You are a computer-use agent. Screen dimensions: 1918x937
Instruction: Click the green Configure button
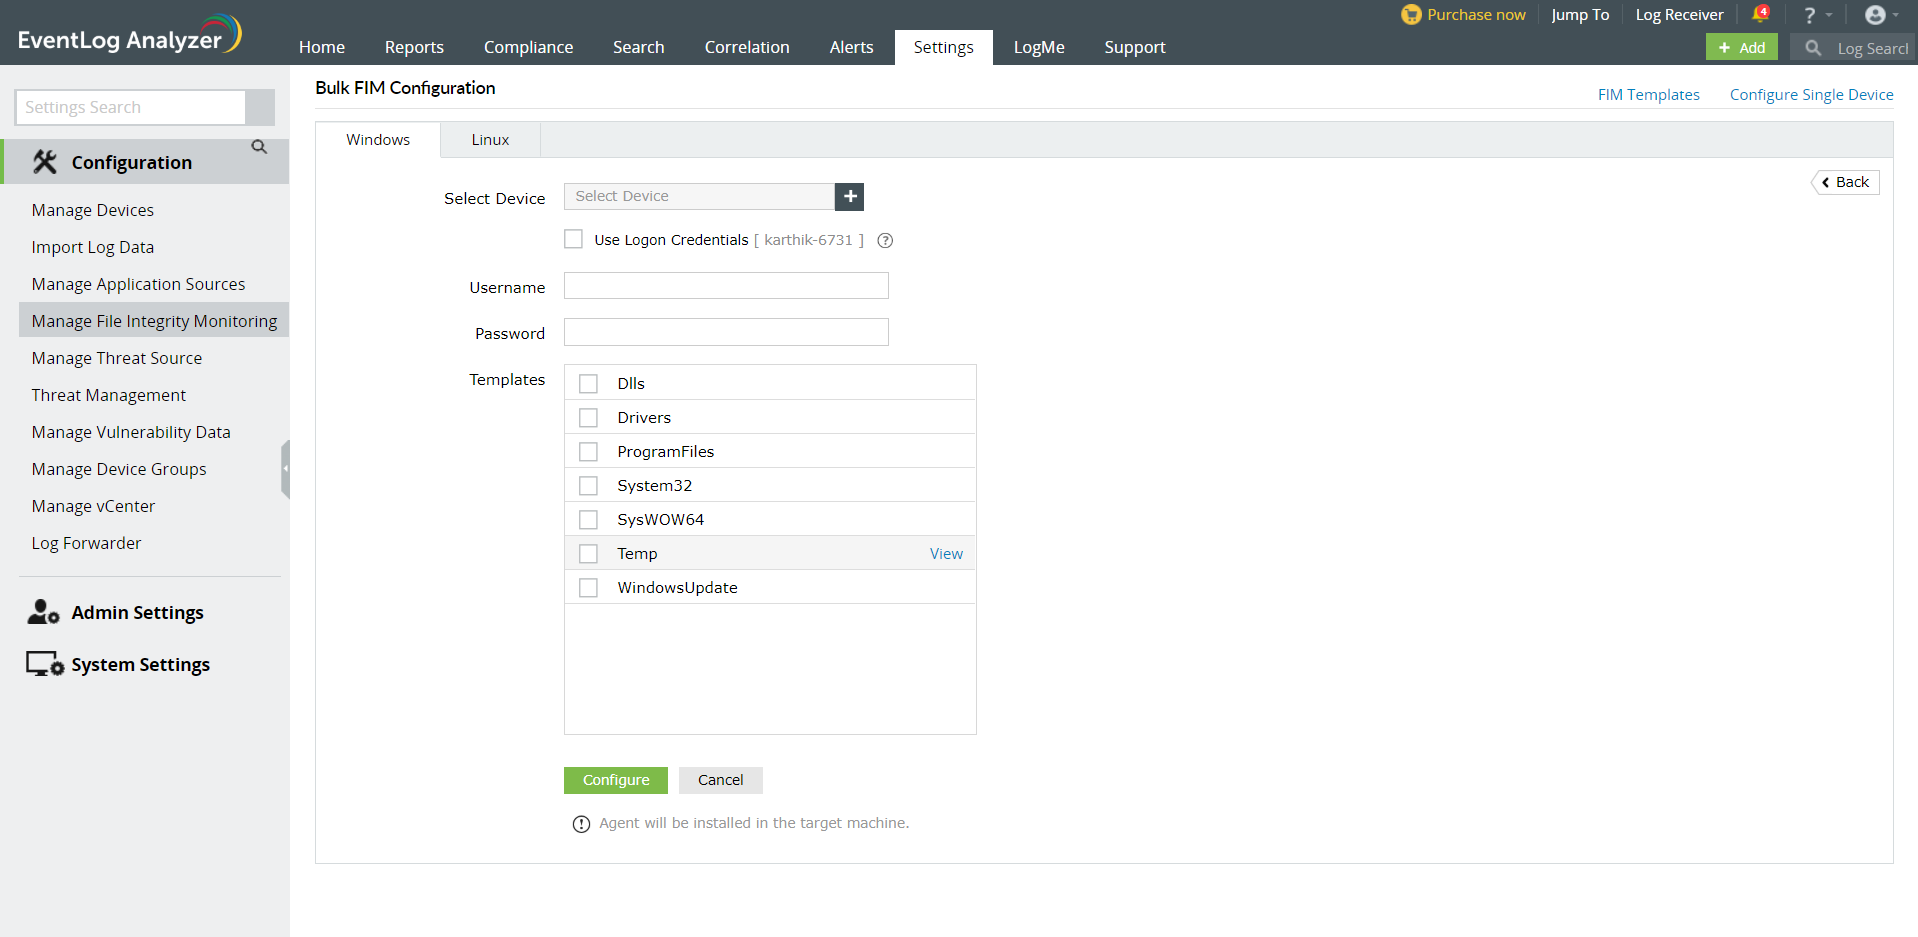(616, 780)
